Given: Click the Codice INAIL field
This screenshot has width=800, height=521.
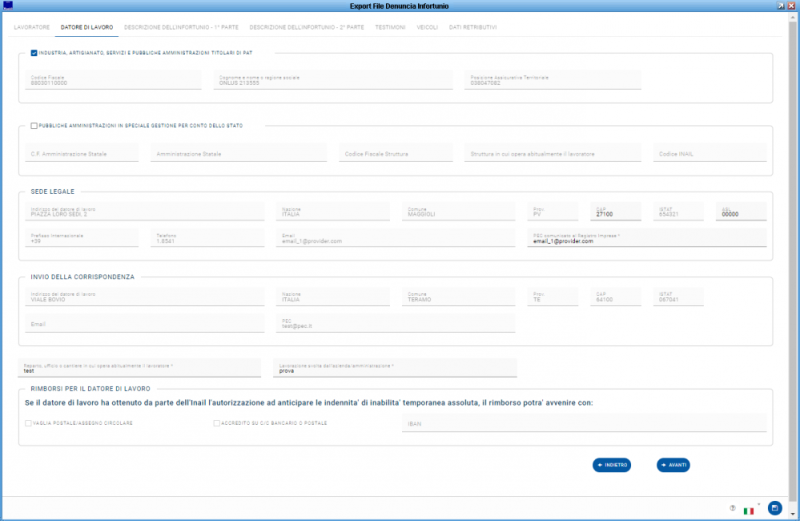Looking at the screenshot, I should click(710, 153).
